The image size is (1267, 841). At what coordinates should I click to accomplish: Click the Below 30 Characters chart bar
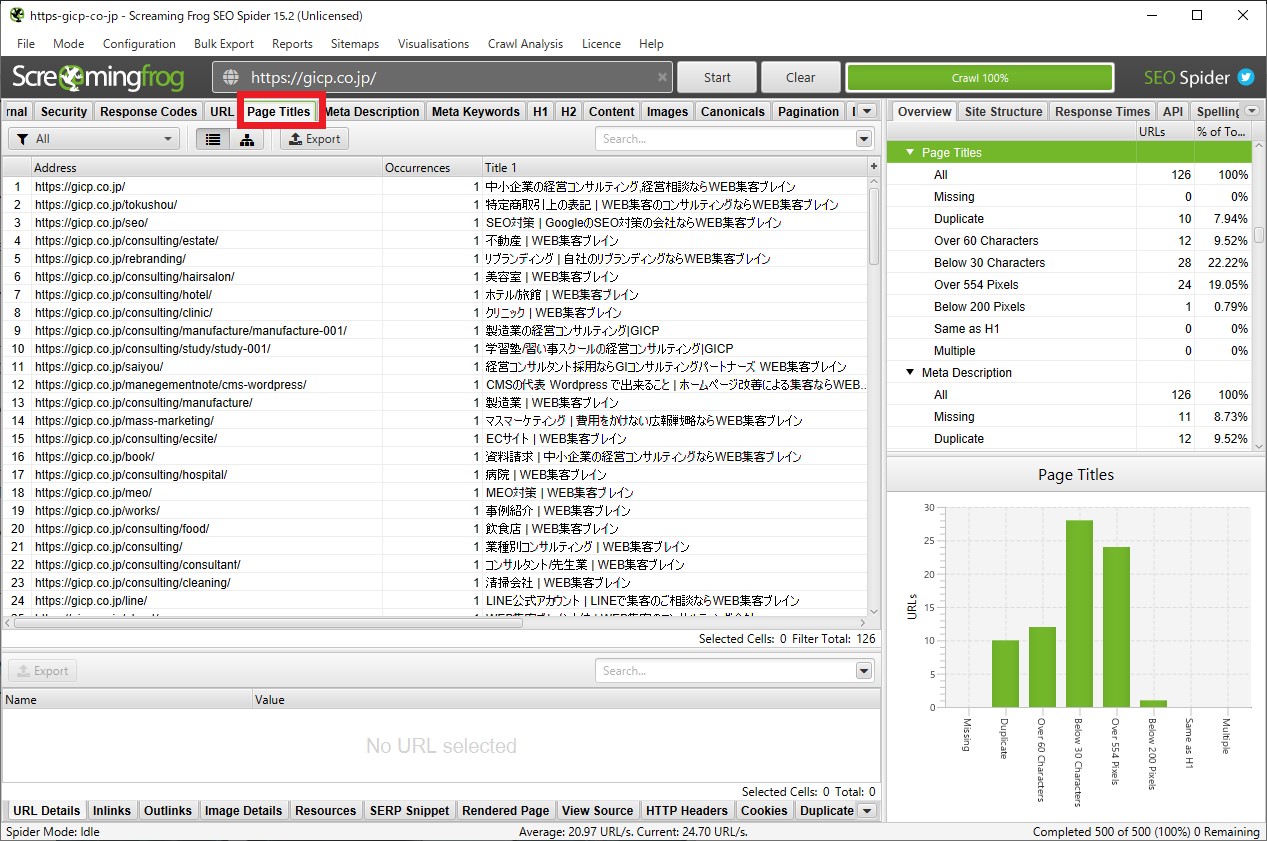[x=1078, y=614]
